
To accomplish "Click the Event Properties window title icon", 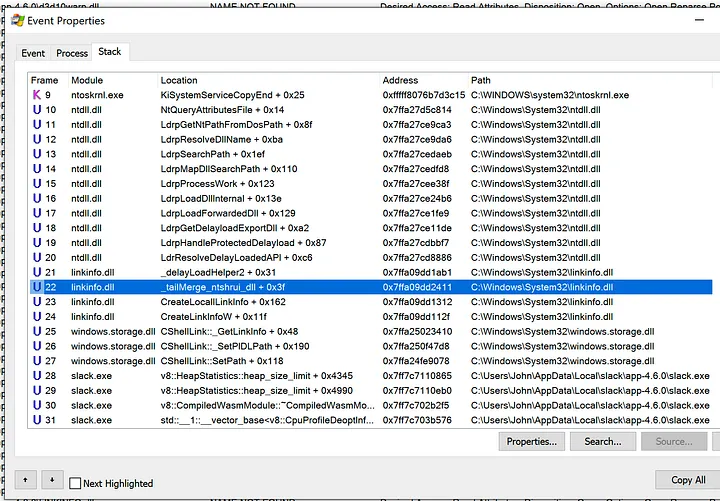I will click(12, 20).
